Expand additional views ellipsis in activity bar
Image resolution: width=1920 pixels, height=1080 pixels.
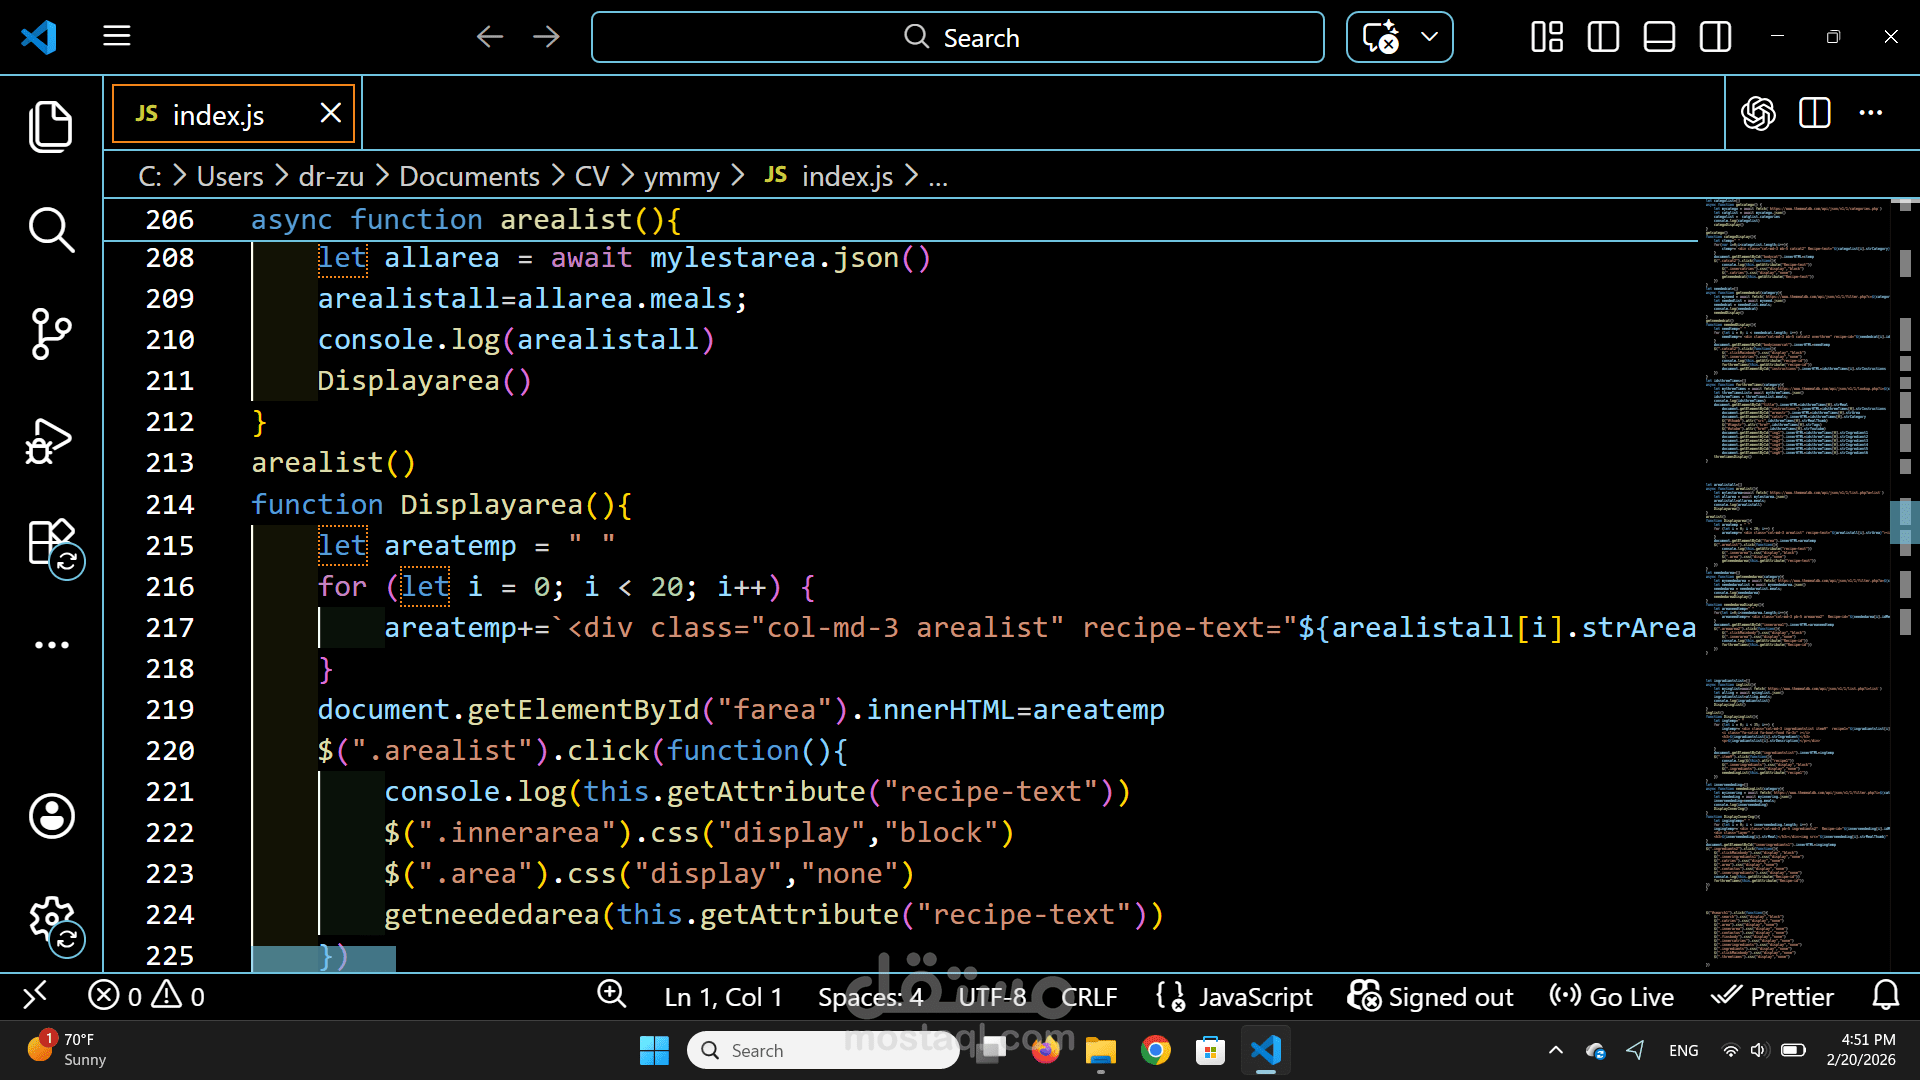(x=51, y=645)
